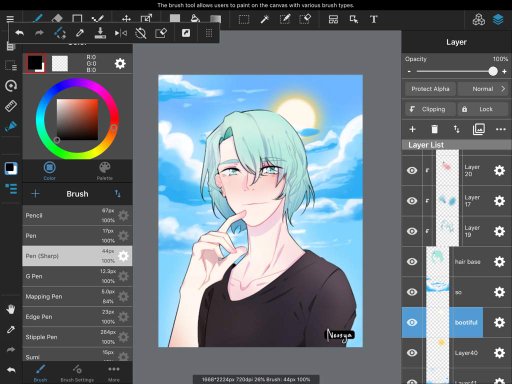The height and width of the screenshot is (384, 512).
Task: Open the hamburger main menu
Action: click(x=10, y=19)
